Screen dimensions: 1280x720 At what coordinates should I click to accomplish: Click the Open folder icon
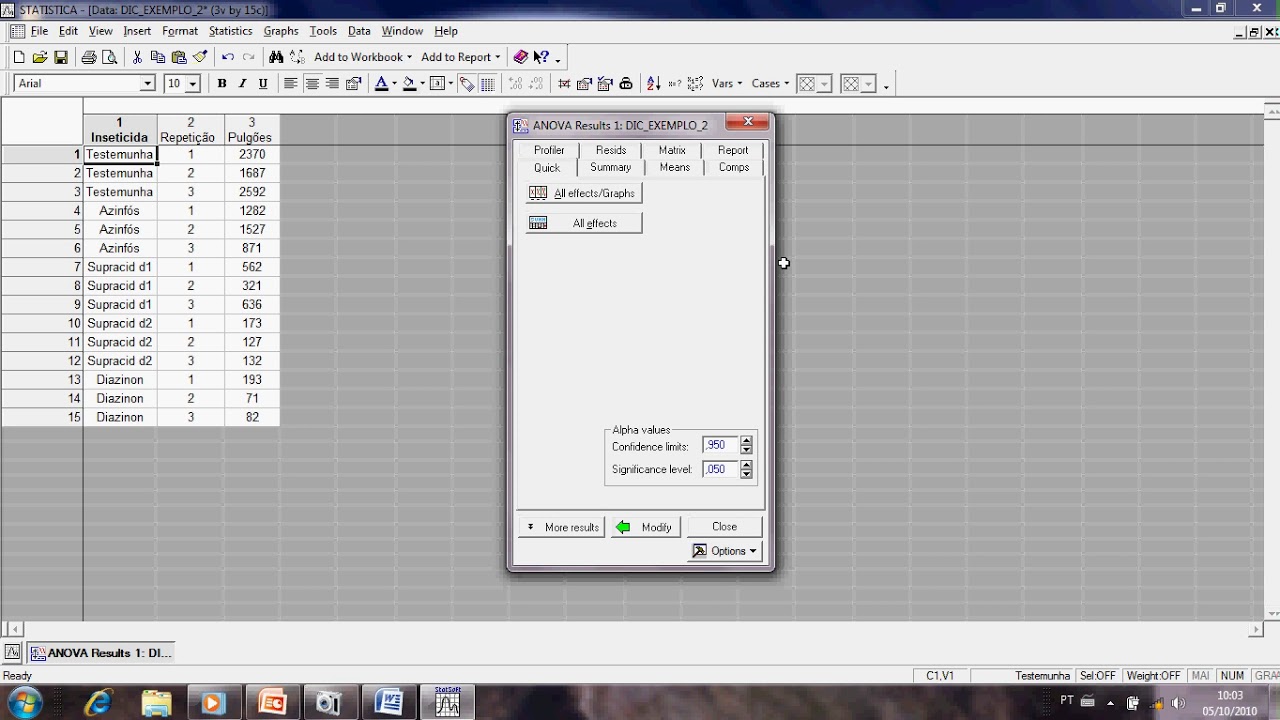click(40, 58)
